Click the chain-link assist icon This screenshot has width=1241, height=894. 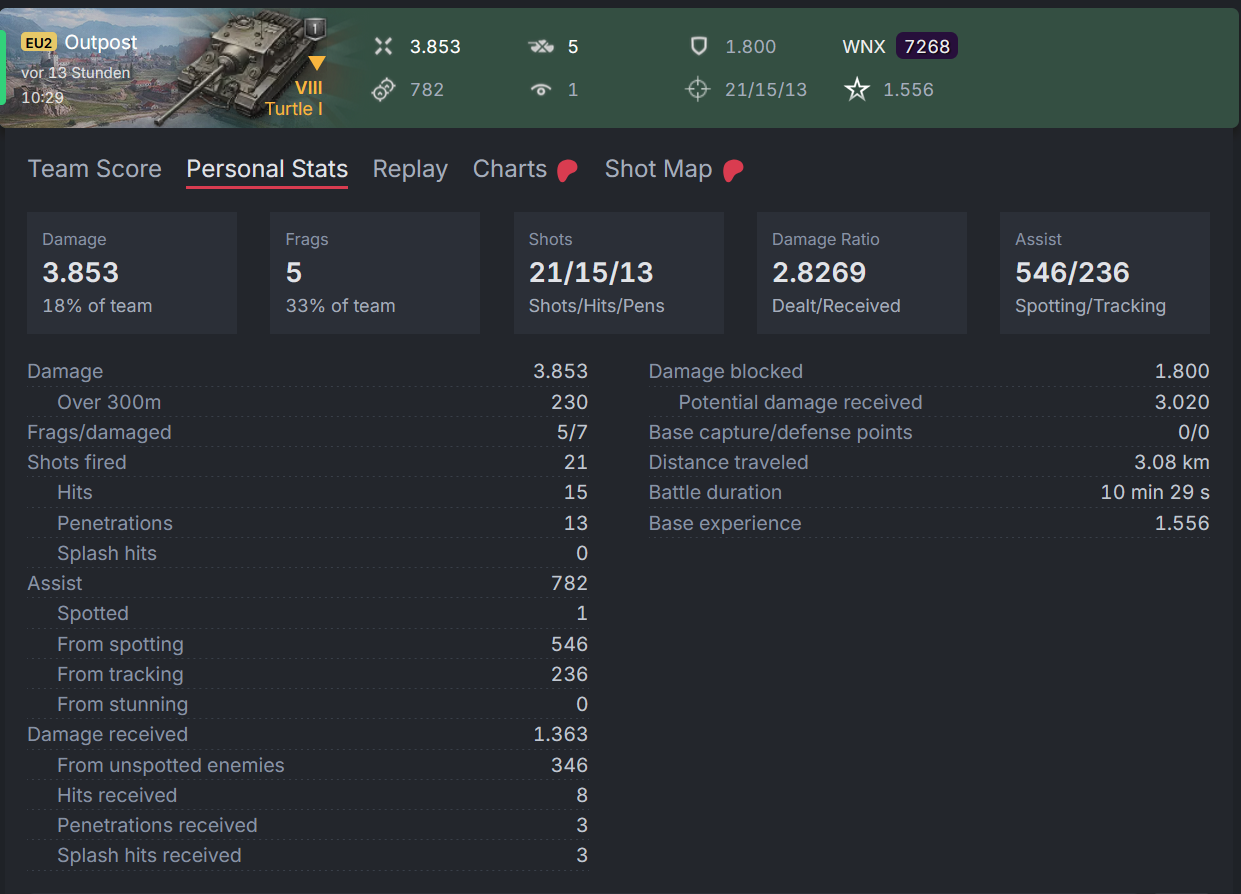(x=383, y=89)
